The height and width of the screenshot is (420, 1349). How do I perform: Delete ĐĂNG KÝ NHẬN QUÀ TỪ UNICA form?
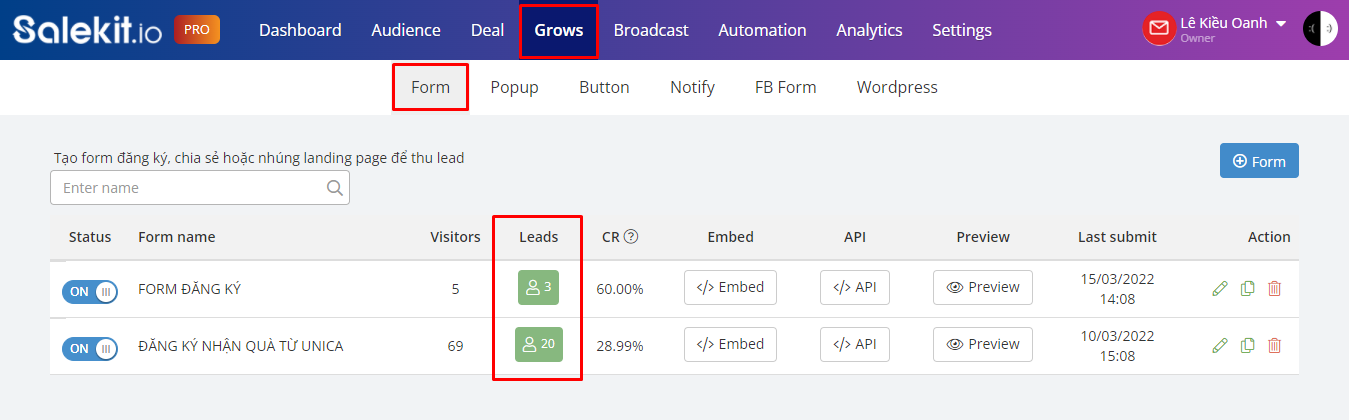tap(1274, 346)
